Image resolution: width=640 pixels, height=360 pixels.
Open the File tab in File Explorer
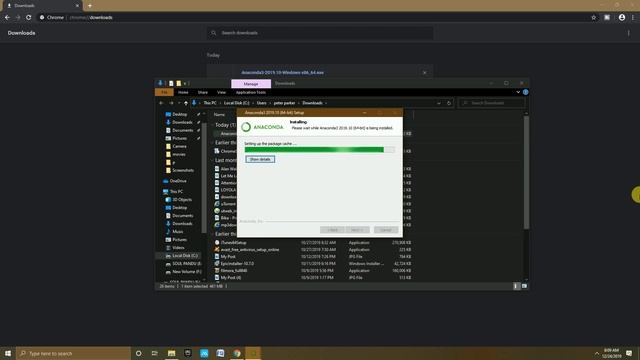pos(164,92)
